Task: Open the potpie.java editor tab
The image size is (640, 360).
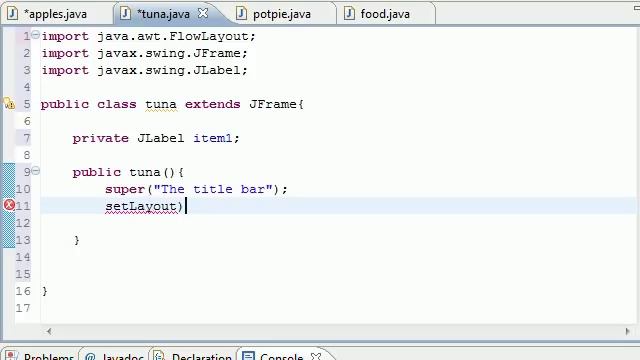Action: click(x=282, y=14)
